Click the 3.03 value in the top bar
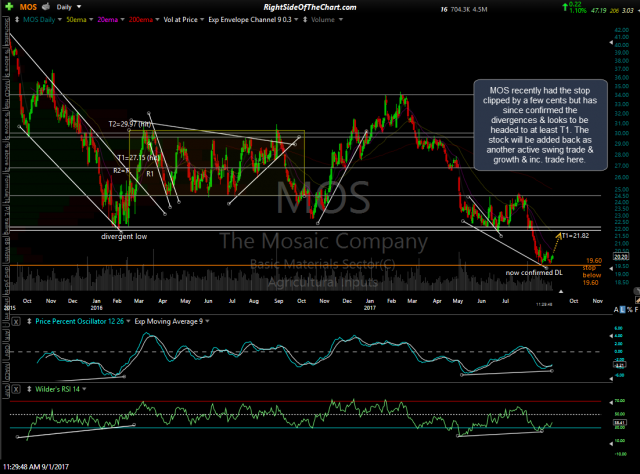This screenshot has width=640, height=474. (x=628, y=10)
